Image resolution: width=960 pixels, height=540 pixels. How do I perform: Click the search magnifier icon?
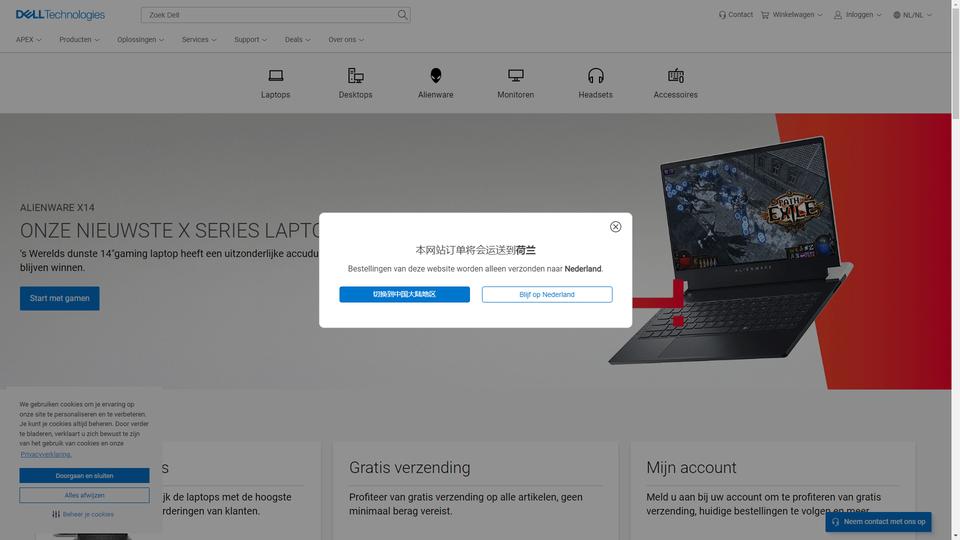(402, 15)
